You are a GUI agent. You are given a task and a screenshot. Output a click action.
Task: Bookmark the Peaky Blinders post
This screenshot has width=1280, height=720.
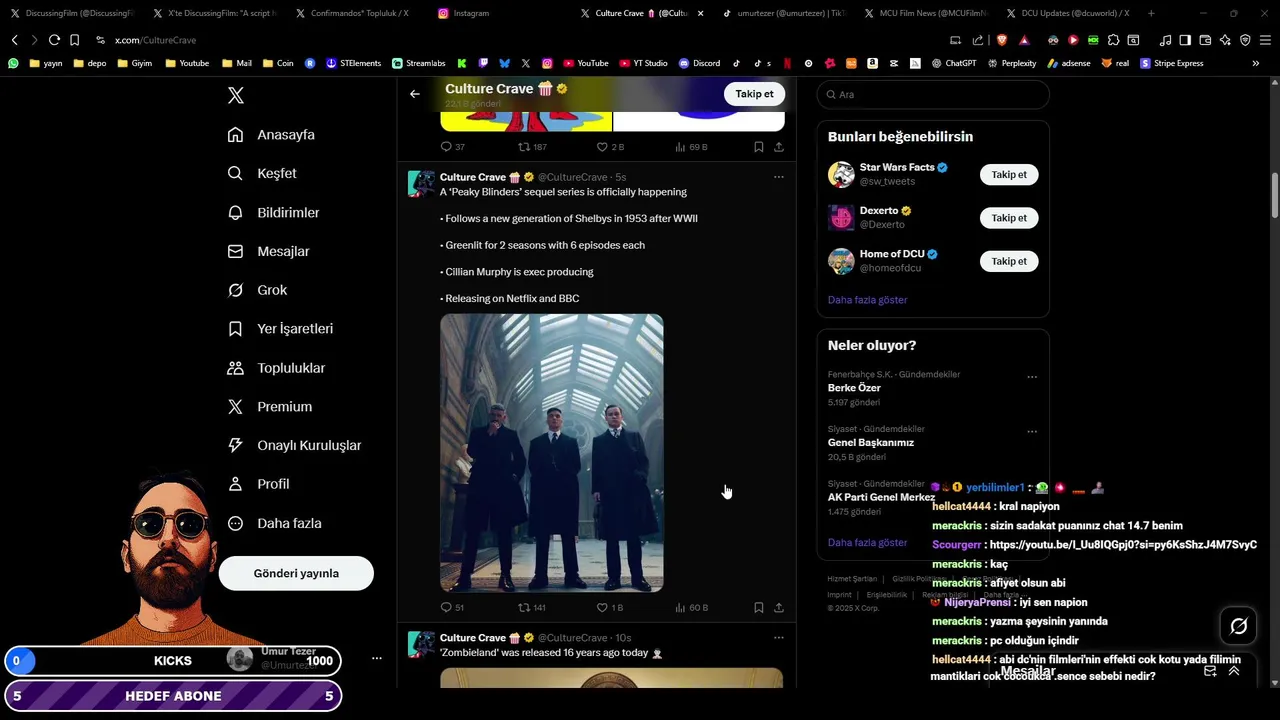(x=759, y=607)
